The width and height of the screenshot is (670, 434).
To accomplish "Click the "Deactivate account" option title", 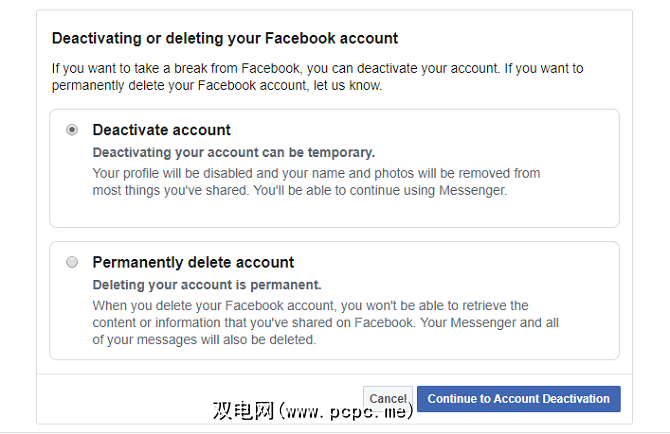I will (x=161, y=130).
